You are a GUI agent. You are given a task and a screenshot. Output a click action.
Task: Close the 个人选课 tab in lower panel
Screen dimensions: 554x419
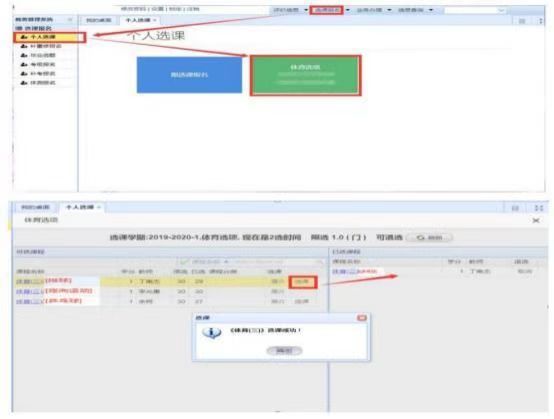pos(99,207)
